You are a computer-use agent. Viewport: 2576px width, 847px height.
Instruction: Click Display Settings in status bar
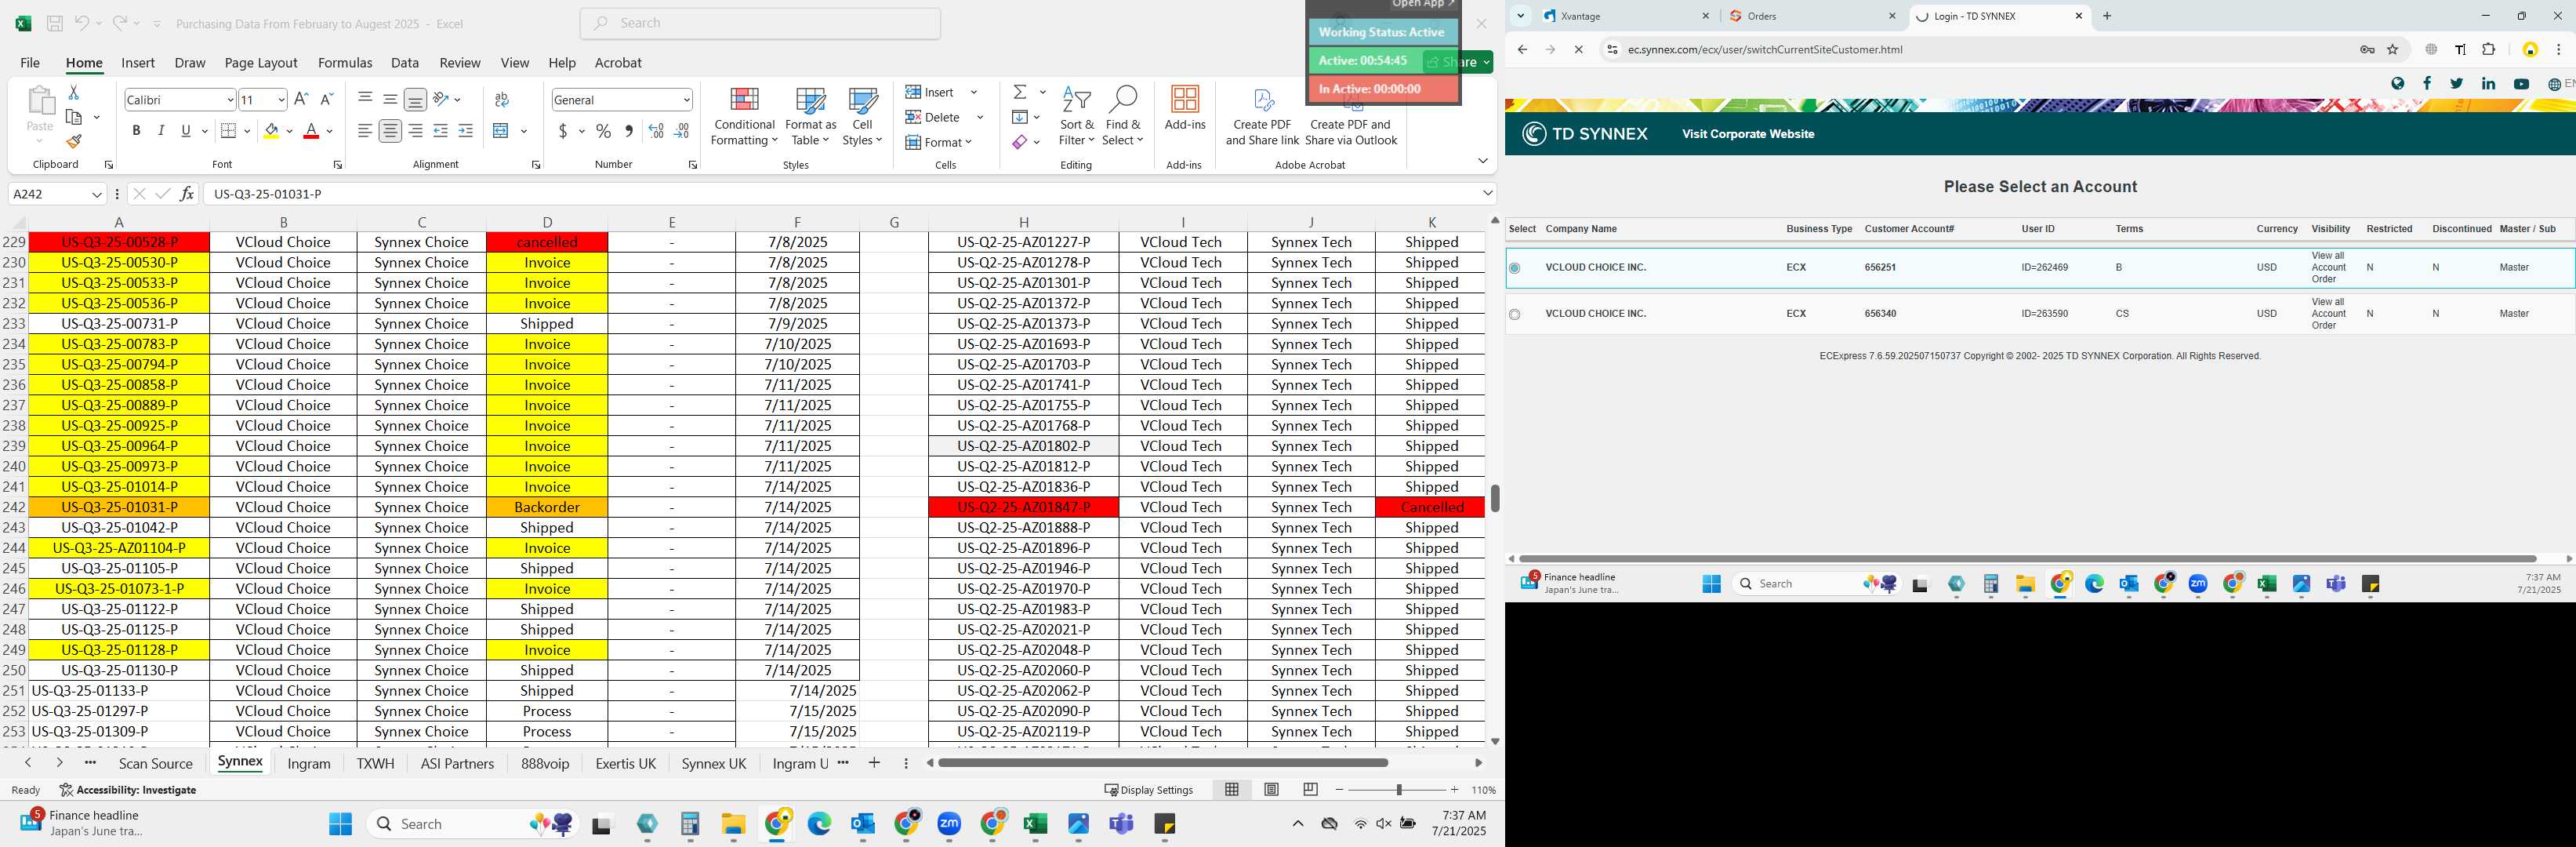point(1149,789)
